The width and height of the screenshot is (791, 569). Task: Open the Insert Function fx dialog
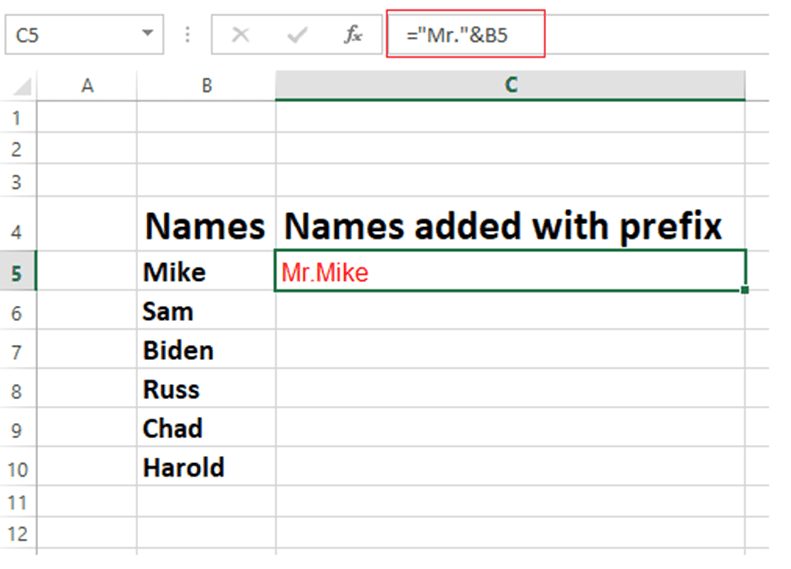tap(353, 34)
